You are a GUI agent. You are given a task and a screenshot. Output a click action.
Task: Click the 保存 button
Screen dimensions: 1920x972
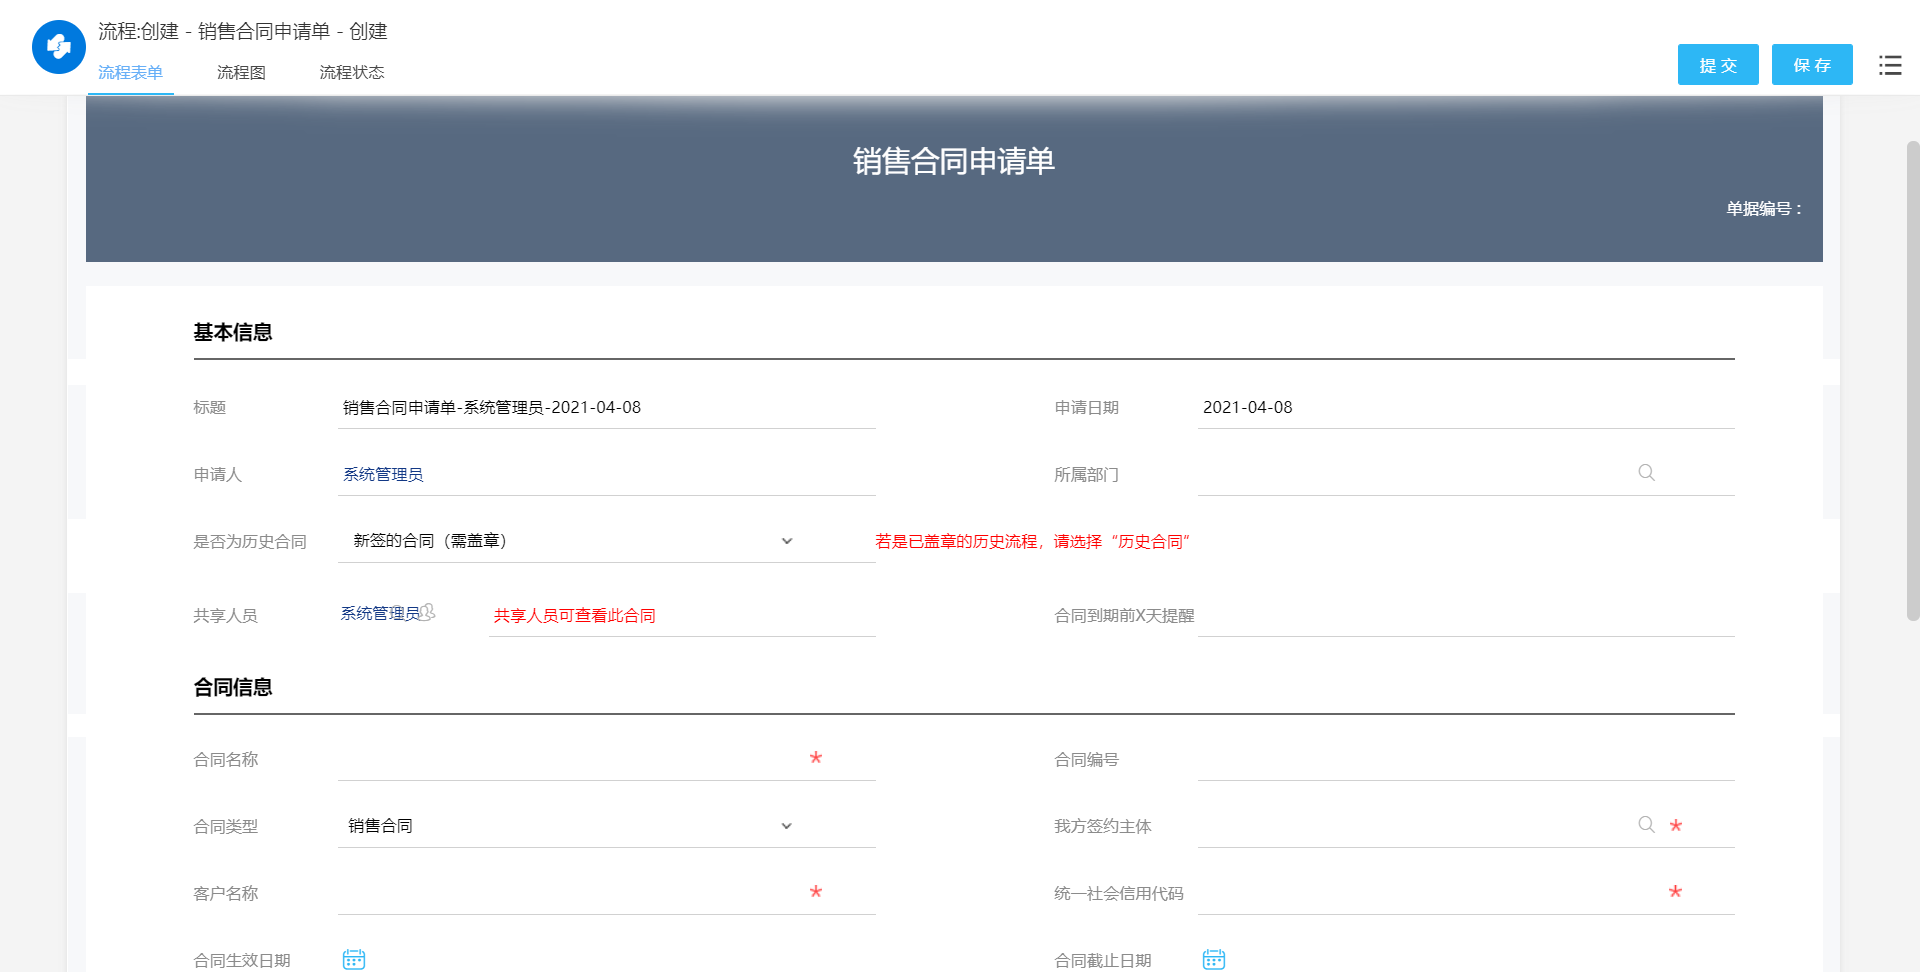point(1812,65)
